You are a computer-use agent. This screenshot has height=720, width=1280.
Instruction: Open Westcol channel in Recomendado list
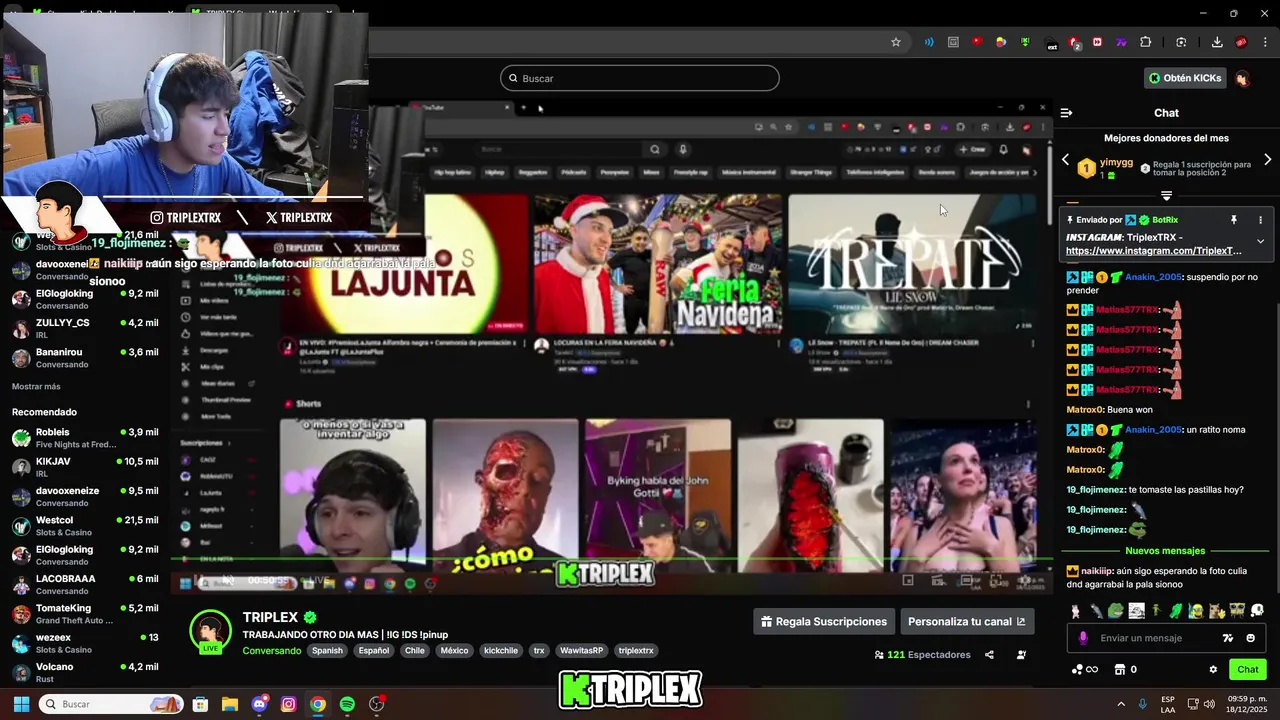(85, 526)
